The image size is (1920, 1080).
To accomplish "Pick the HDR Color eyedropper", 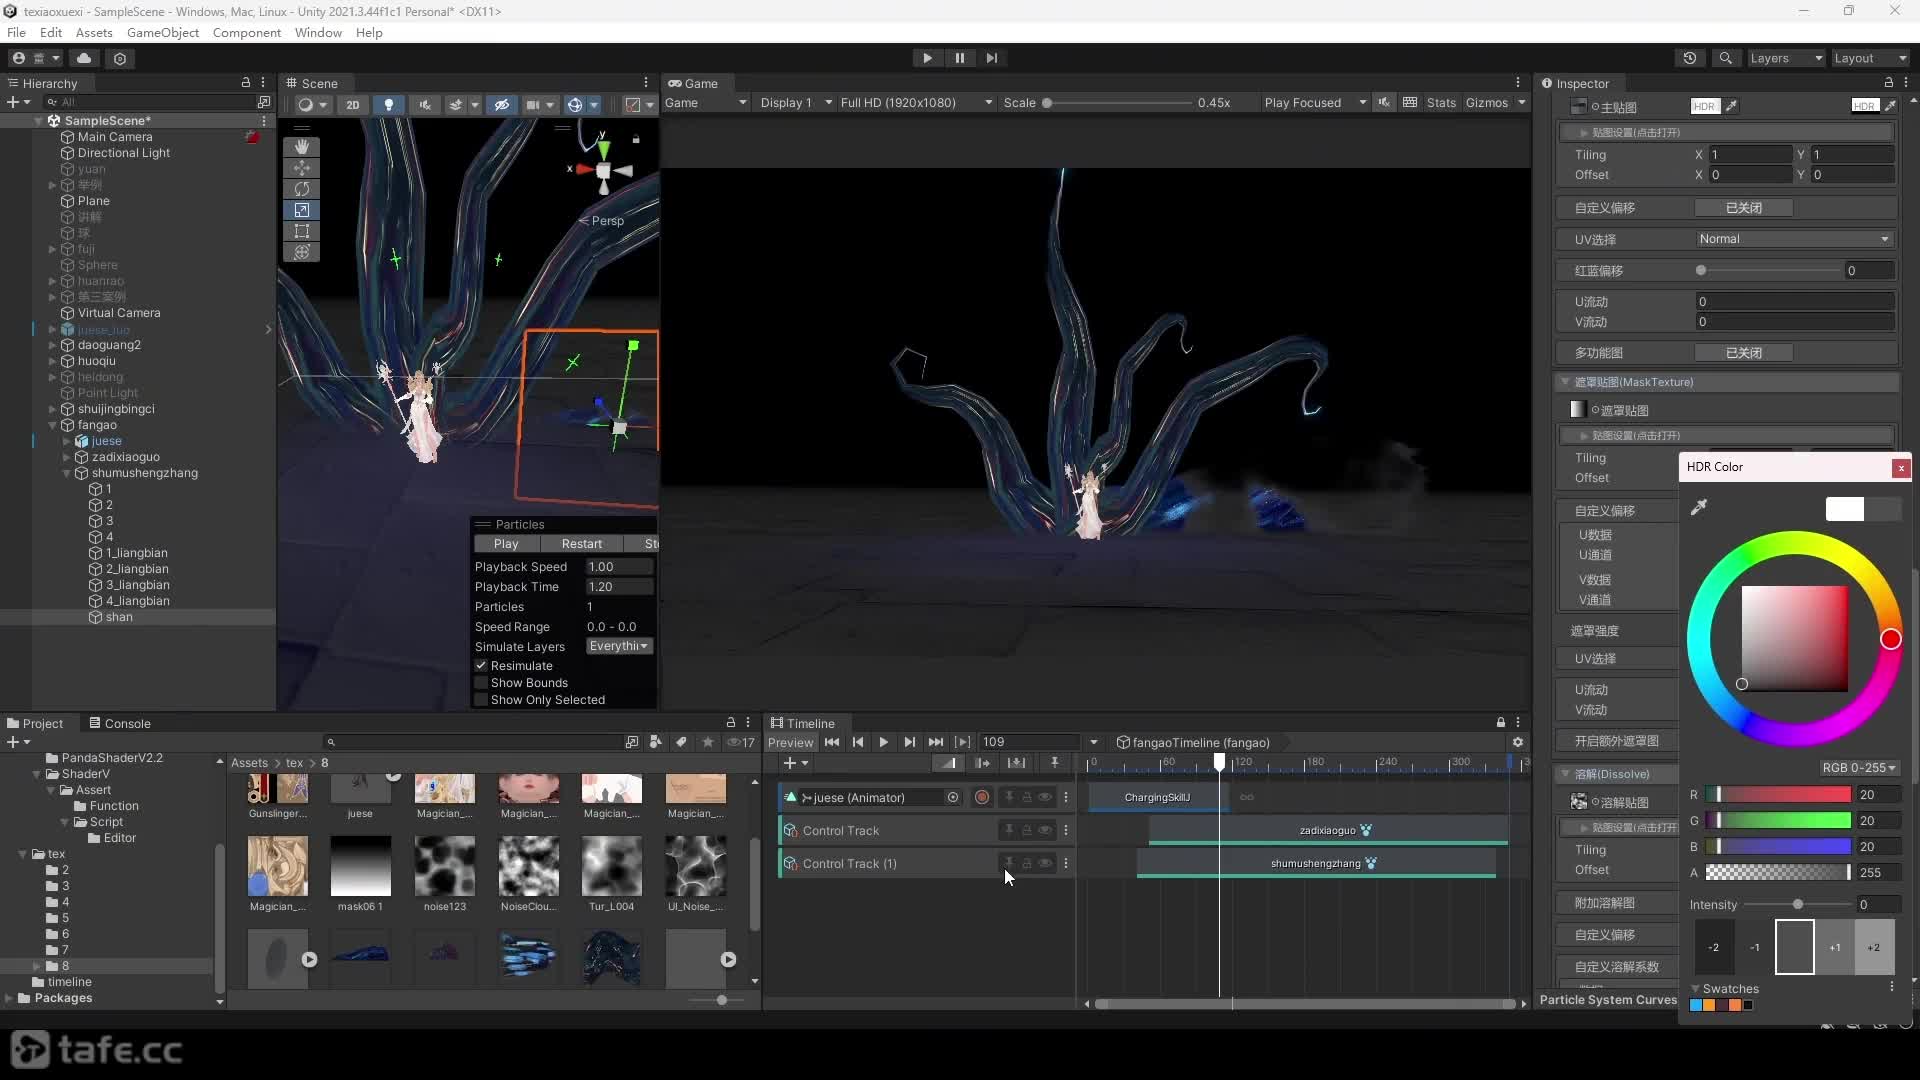I will (x=1698, y=508).
